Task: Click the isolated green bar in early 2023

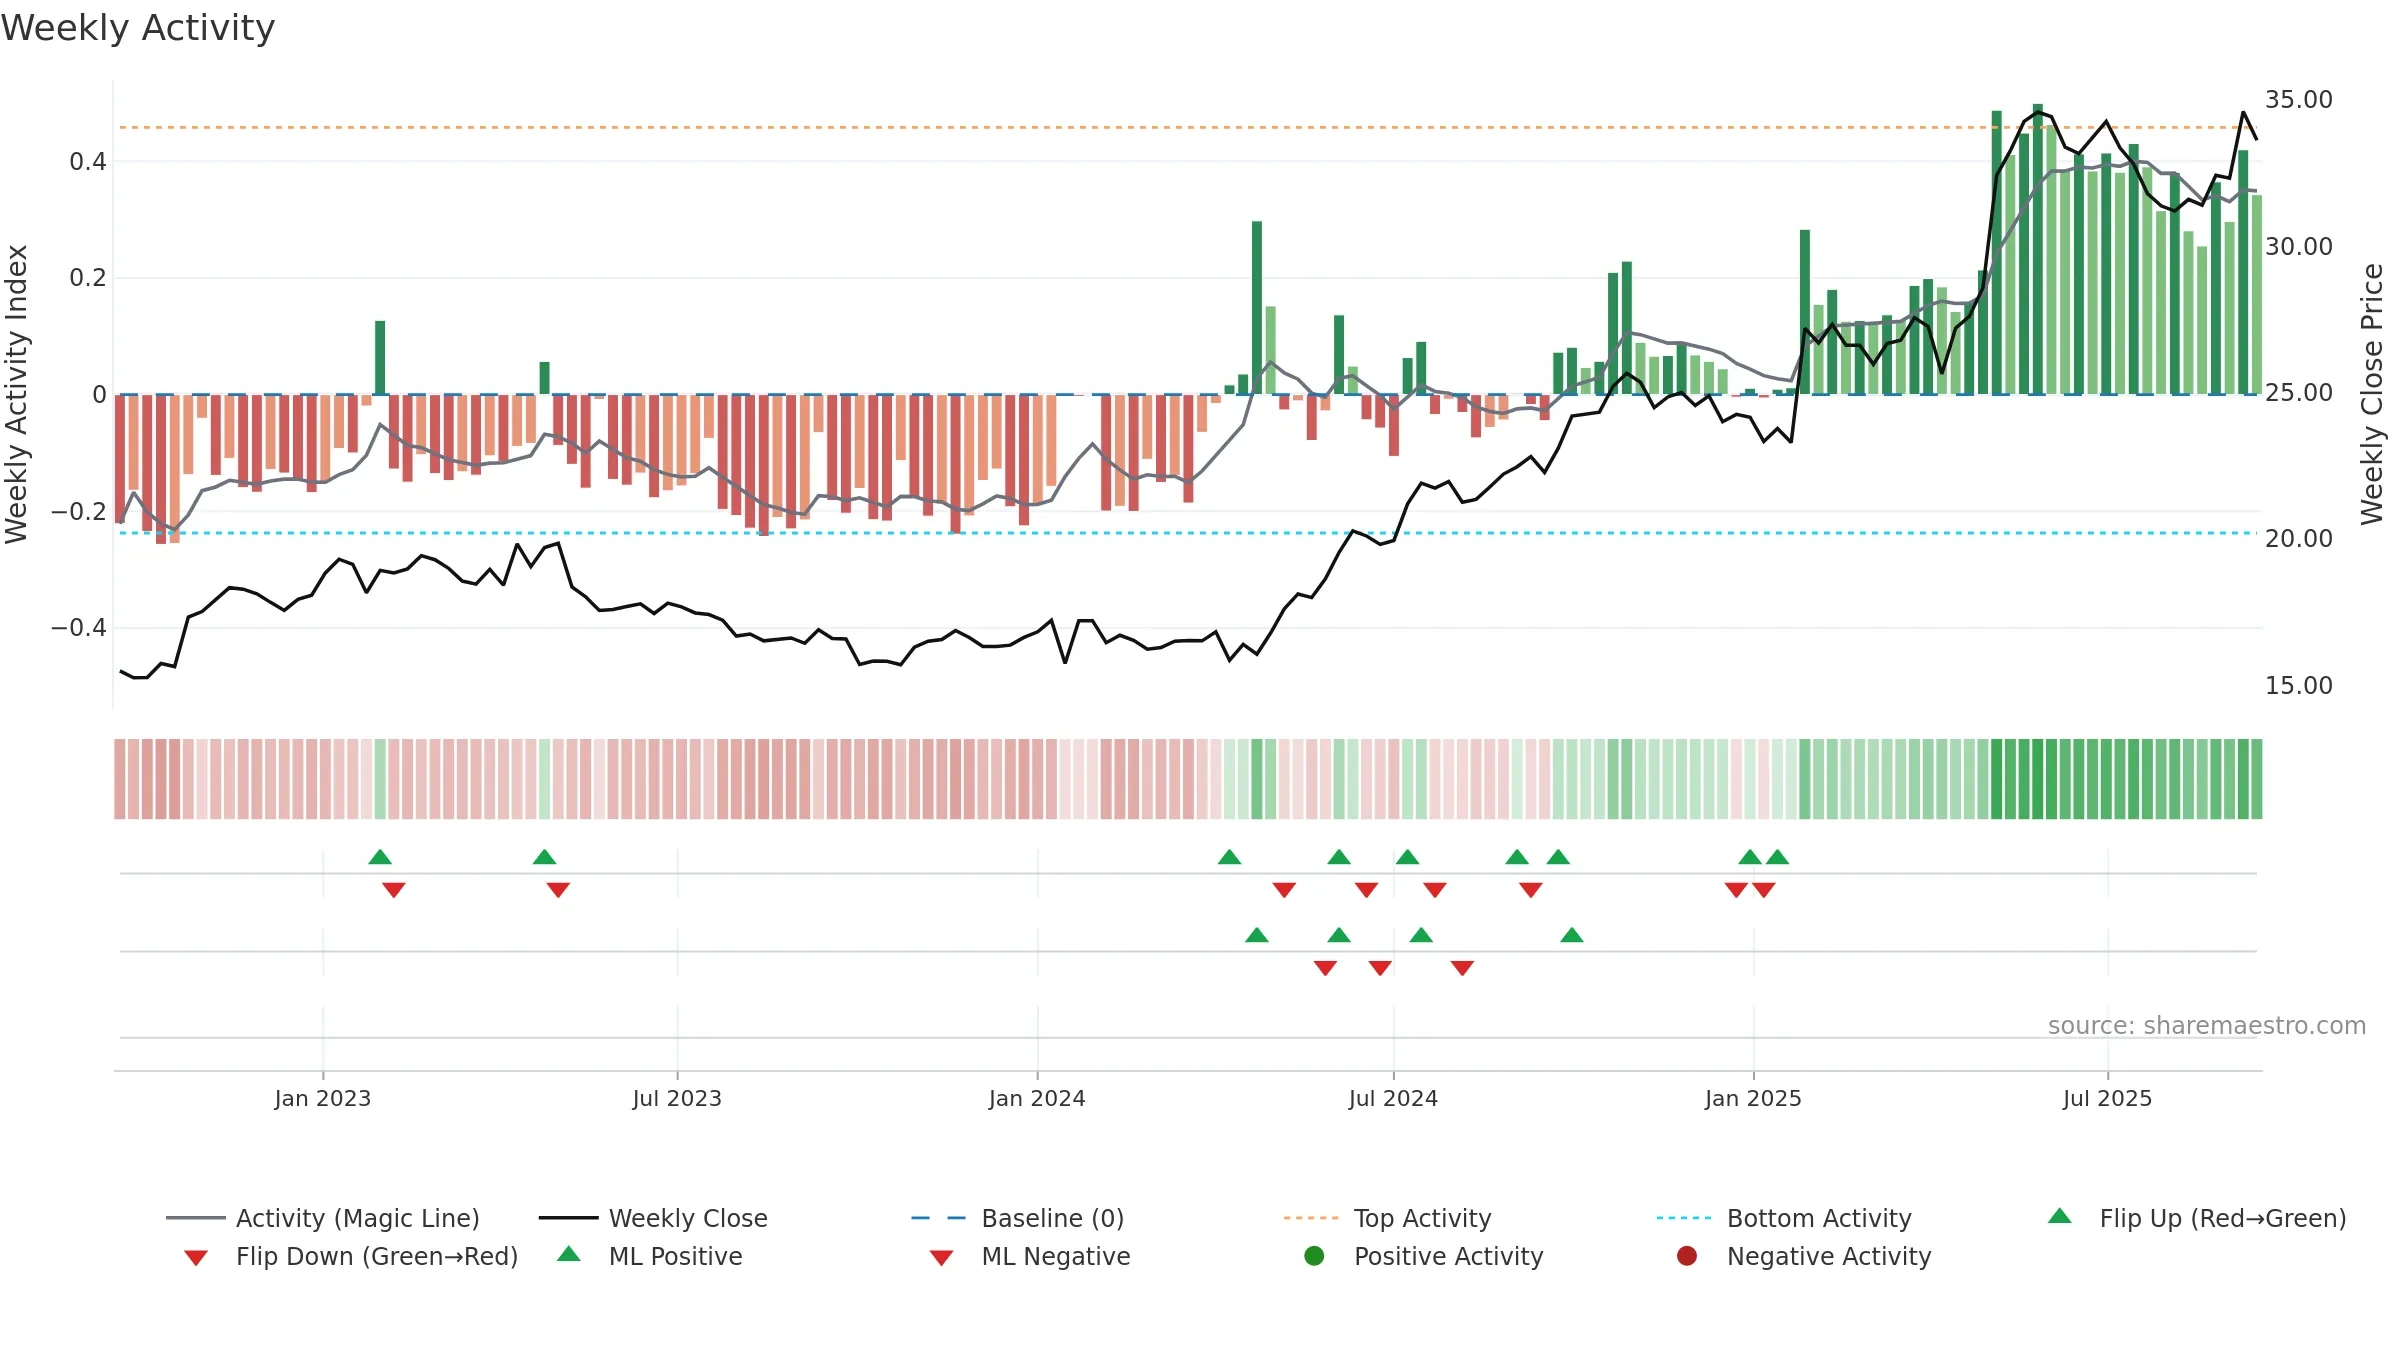Action: (x=380, y=358)
